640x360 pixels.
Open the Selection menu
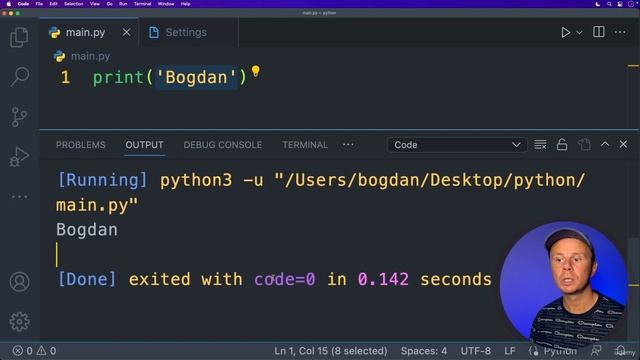[73, 4]
